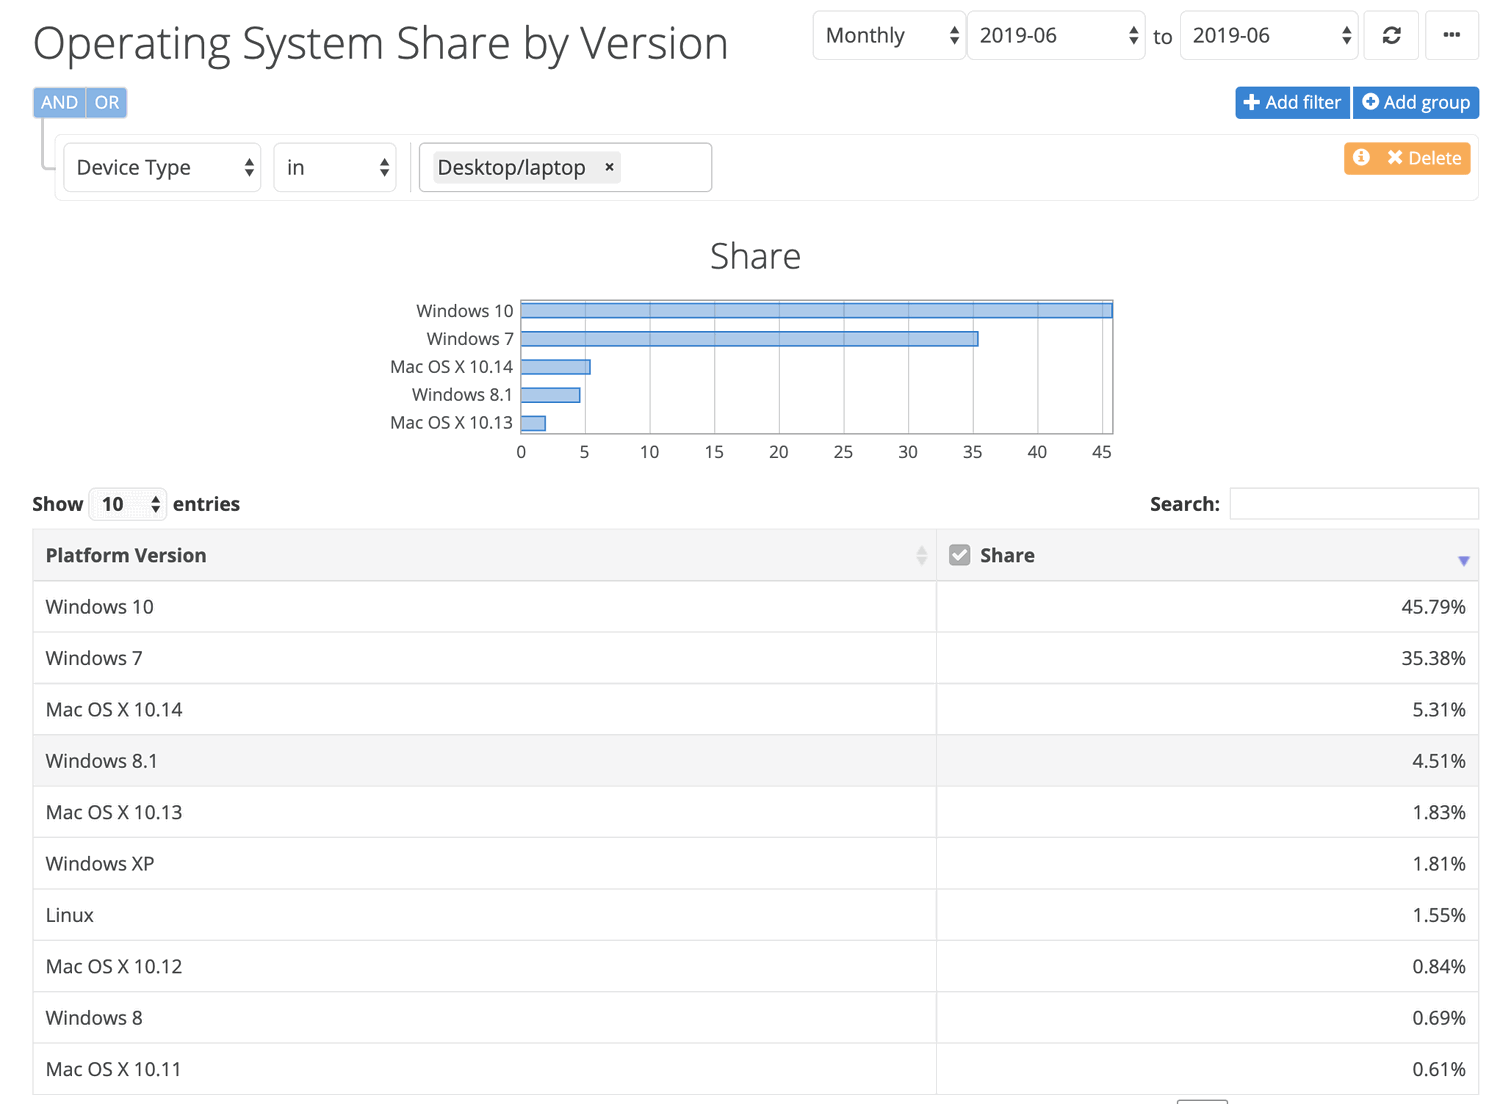The height and width of the screenshot is (1104, 1500).
Task: Switch filter logic to OR
Action: pos(107,102)
